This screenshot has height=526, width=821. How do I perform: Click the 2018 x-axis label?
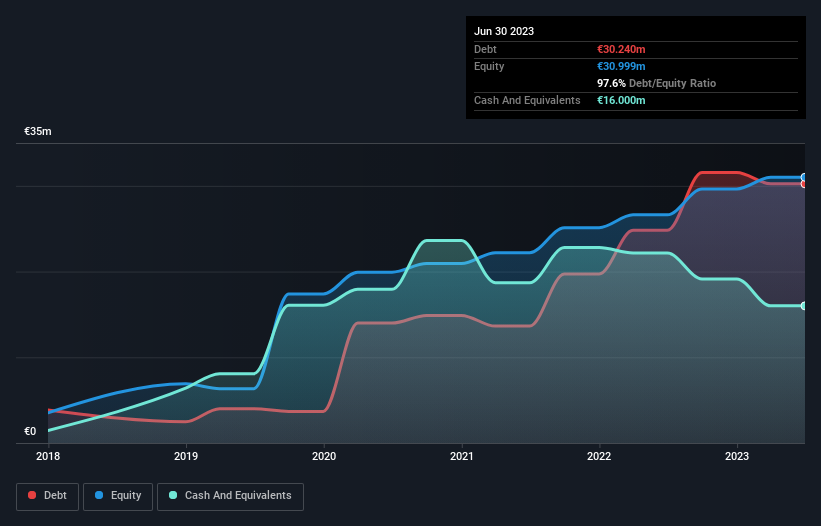point(48,456)
